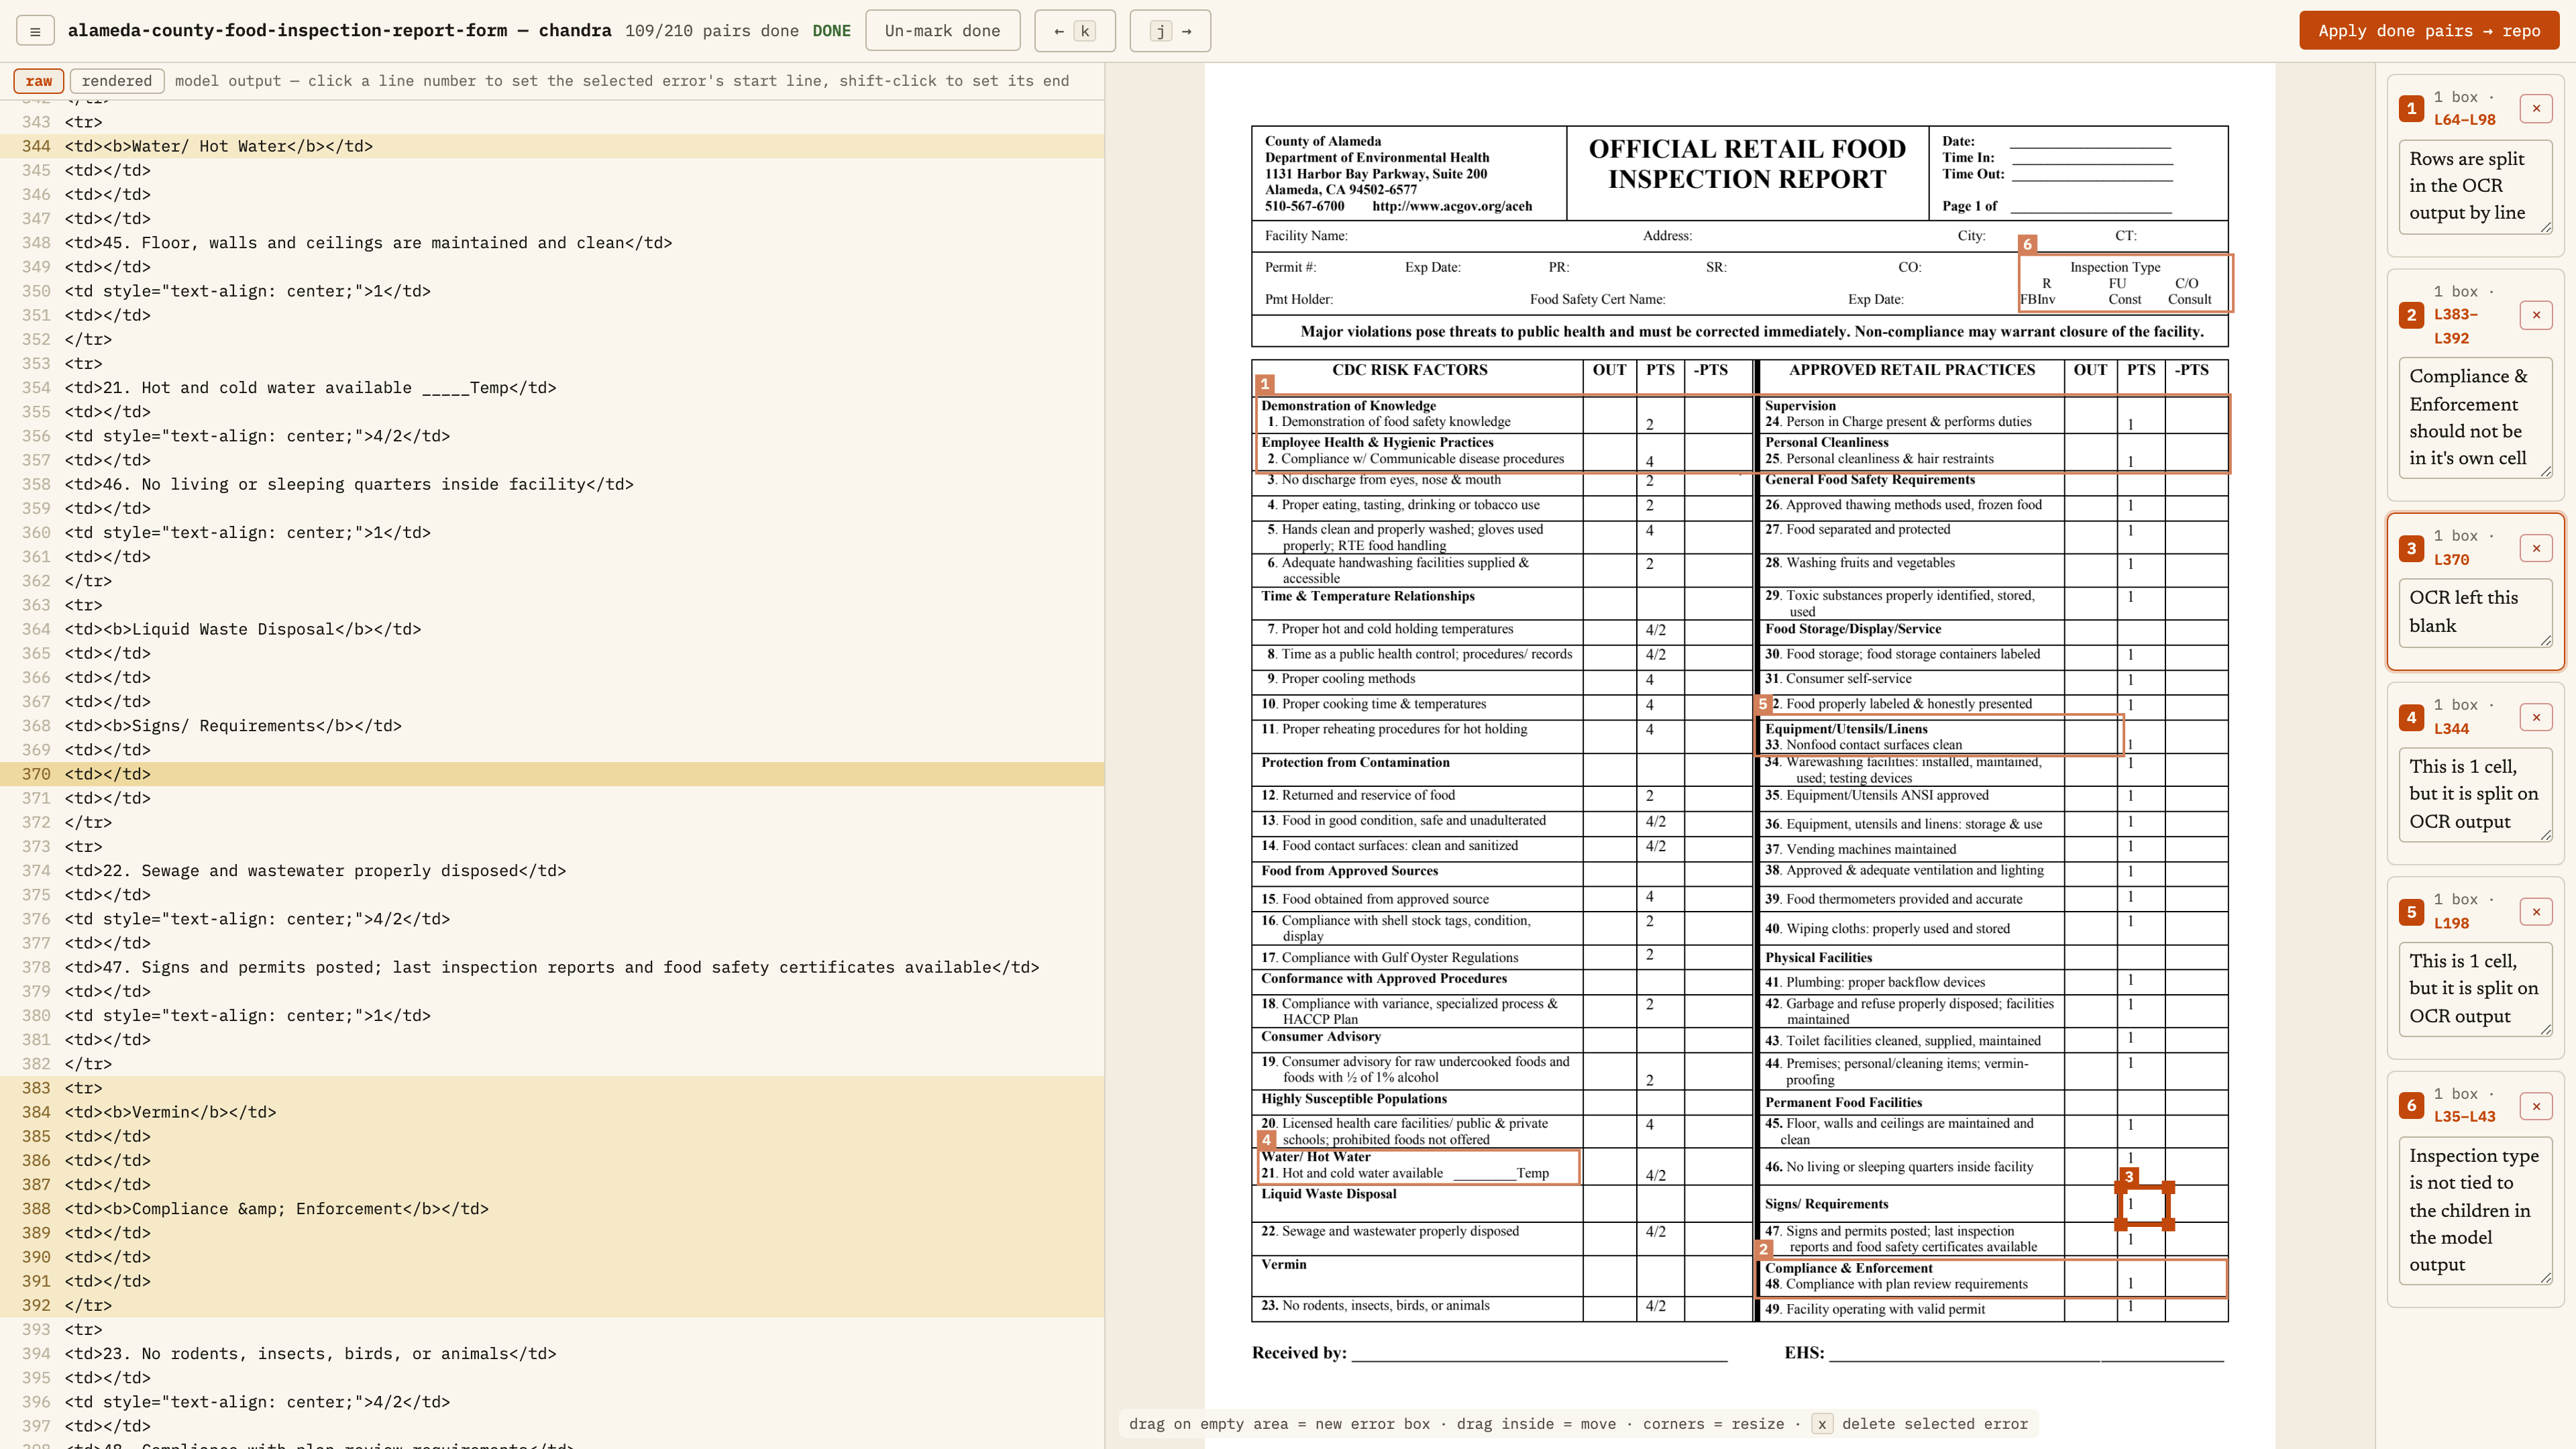Image resolution: width=2576 pixels, height=1449 pixels.
Task: Click line number 383
Action: click(x=36, y=1088)
